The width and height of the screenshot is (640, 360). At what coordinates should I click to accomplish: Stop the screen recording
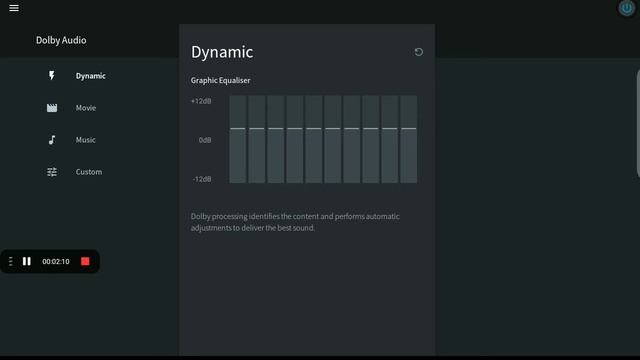pos(85,261)
